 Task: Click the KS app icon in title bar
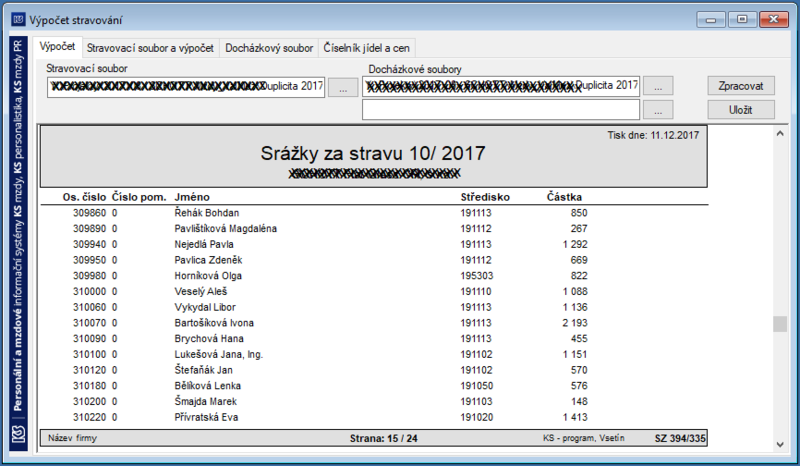pyautogui.click(x=18, y=19)
